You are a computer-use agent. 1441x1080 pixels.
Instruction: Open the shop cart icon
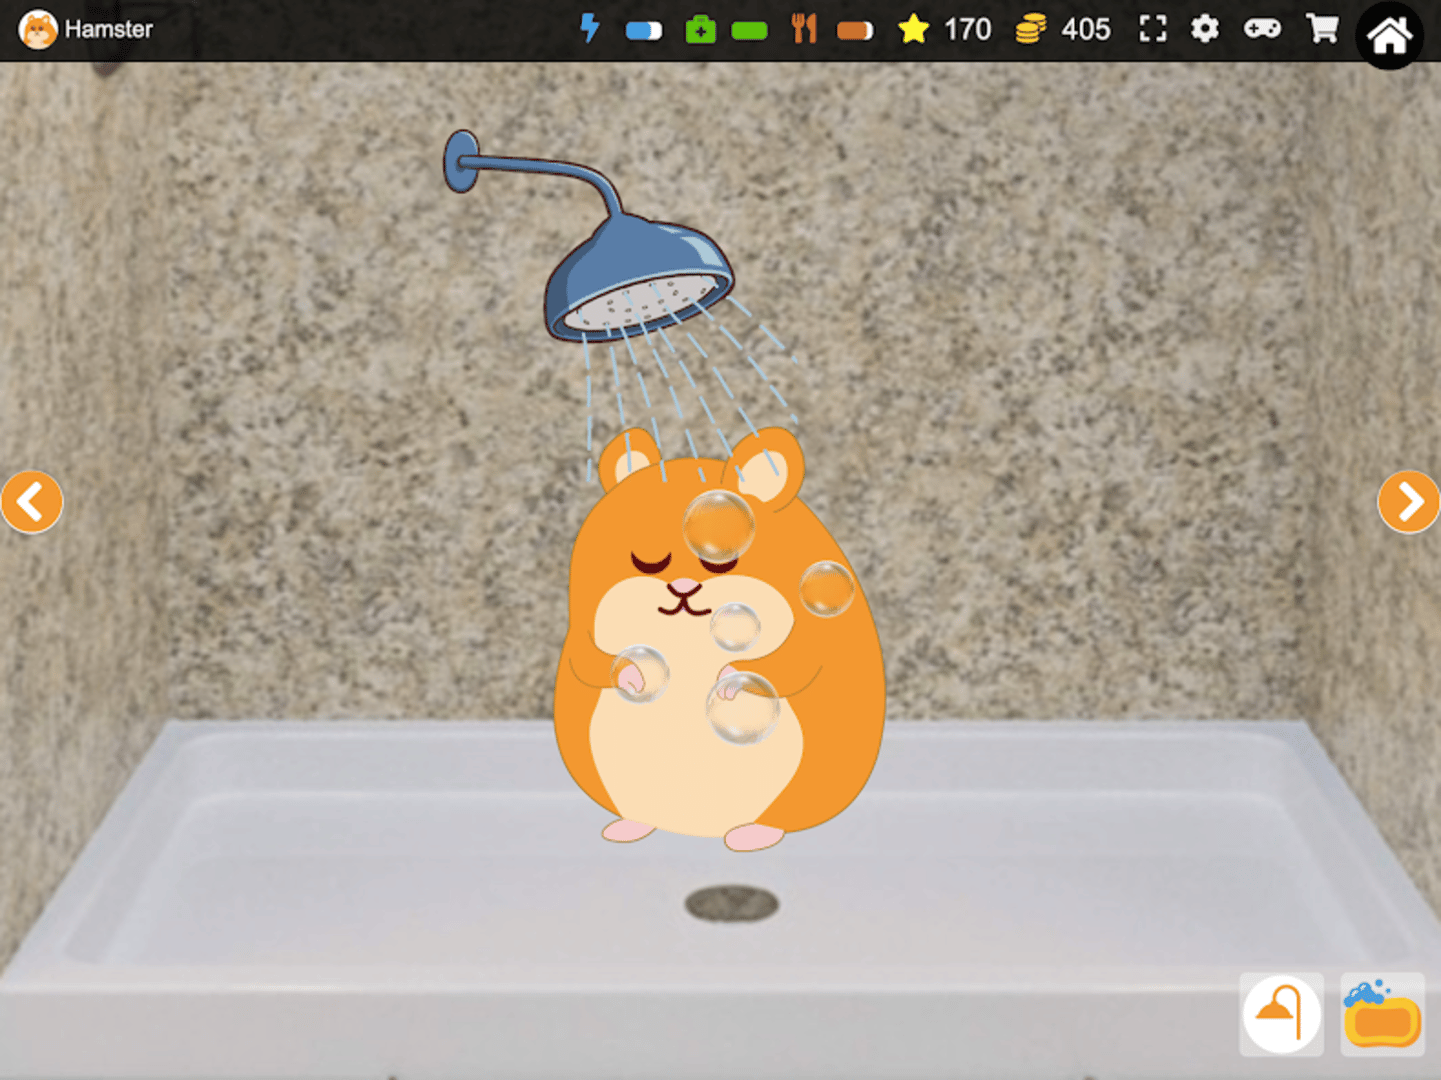point(1322,29)
